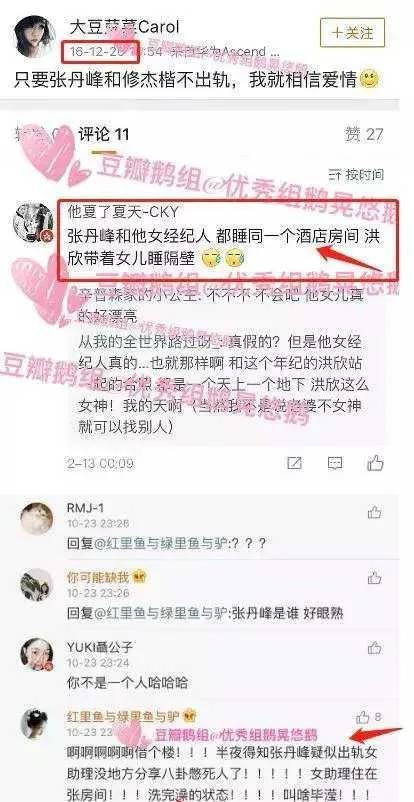Like the comment dated 2-13 00:09
414x802 pixels.
[x=375, y=463]
